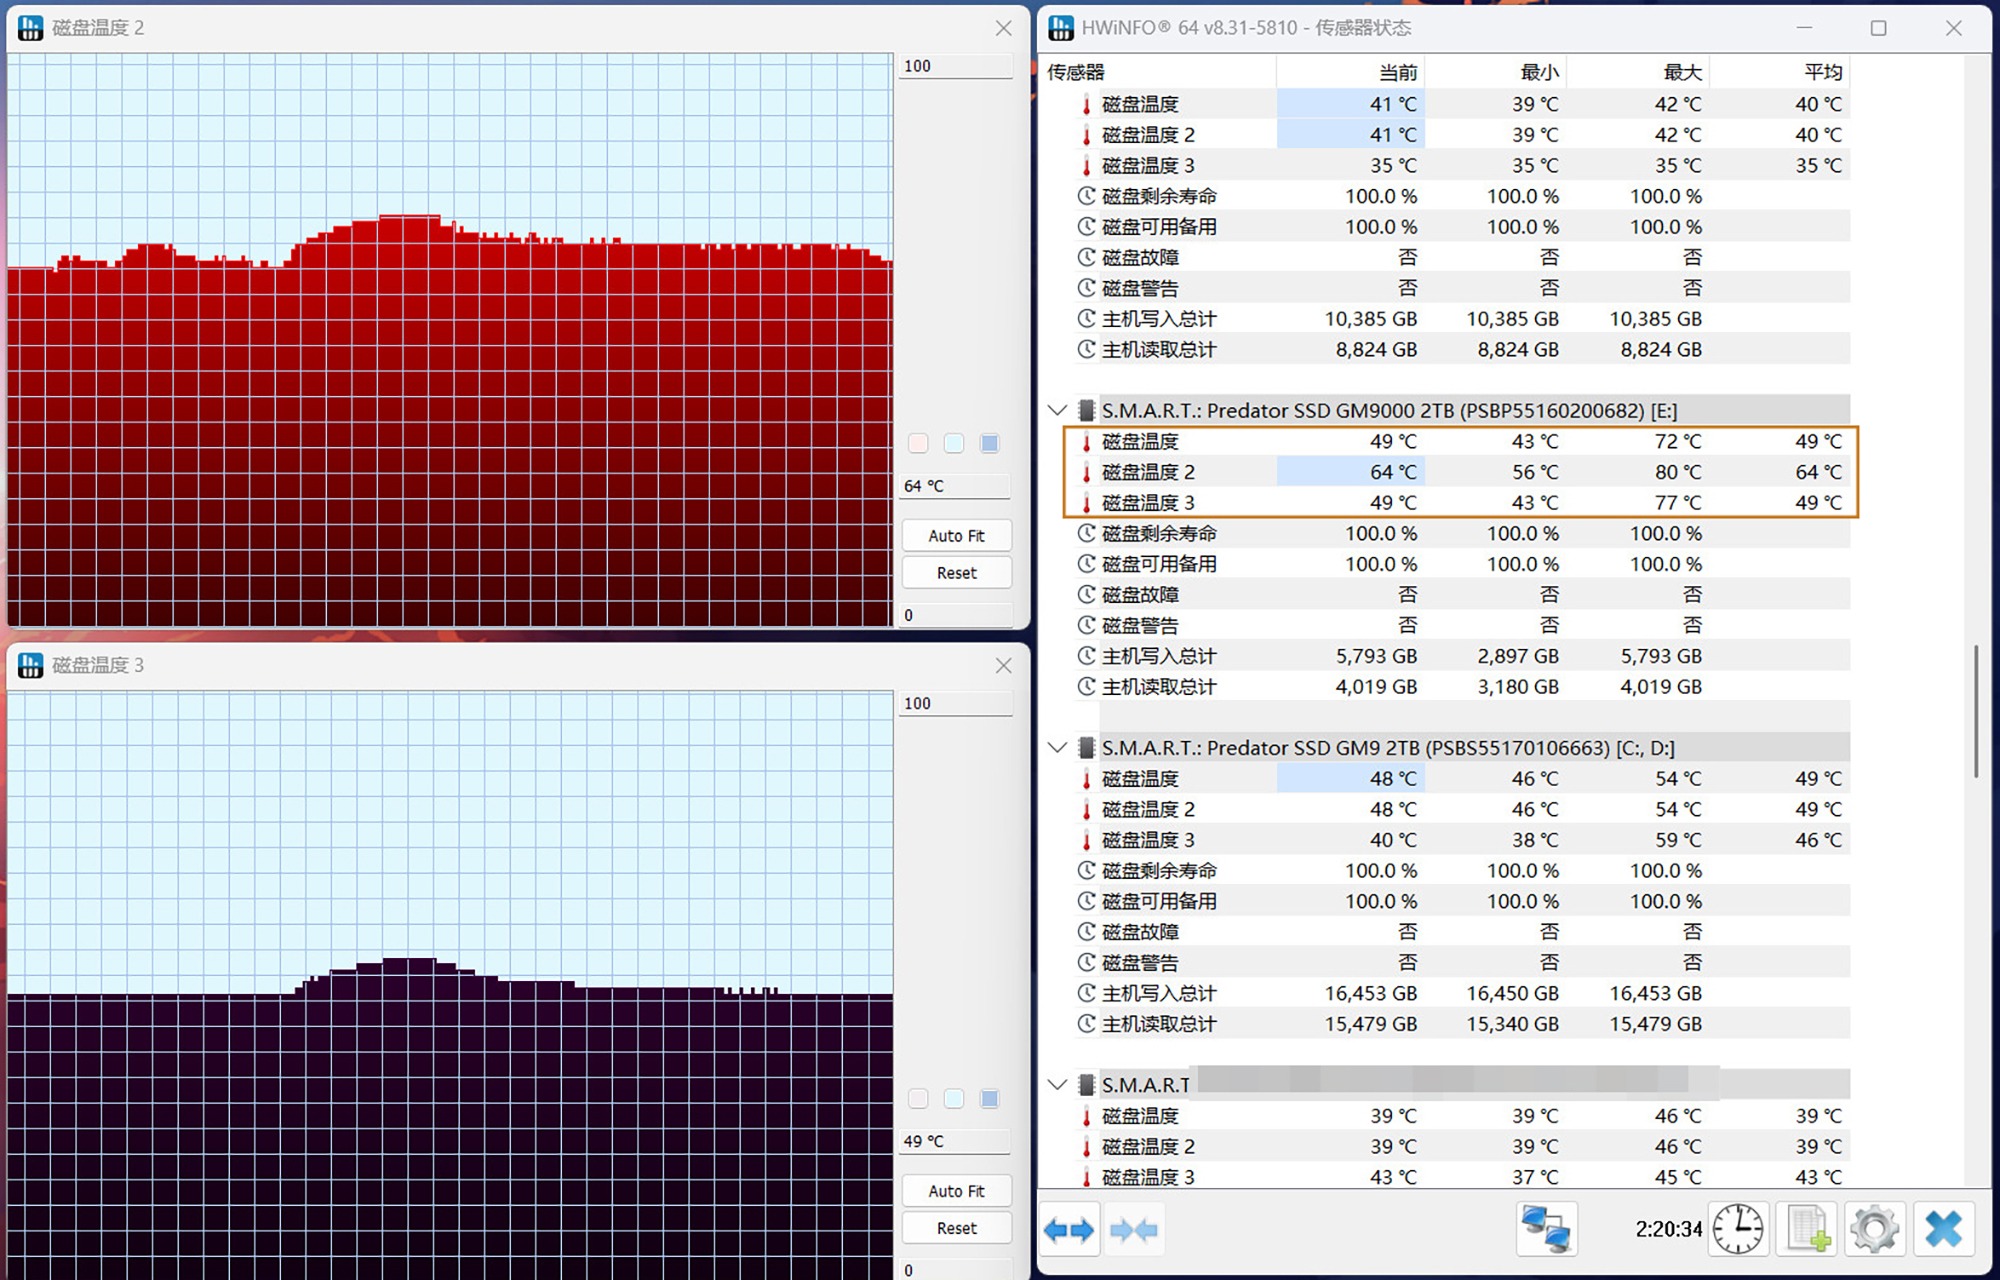The width and height of the screenshot is (2000, 1280).
Task: Click the maximum value field showing 100 in top graph
Action: [955, 66]
